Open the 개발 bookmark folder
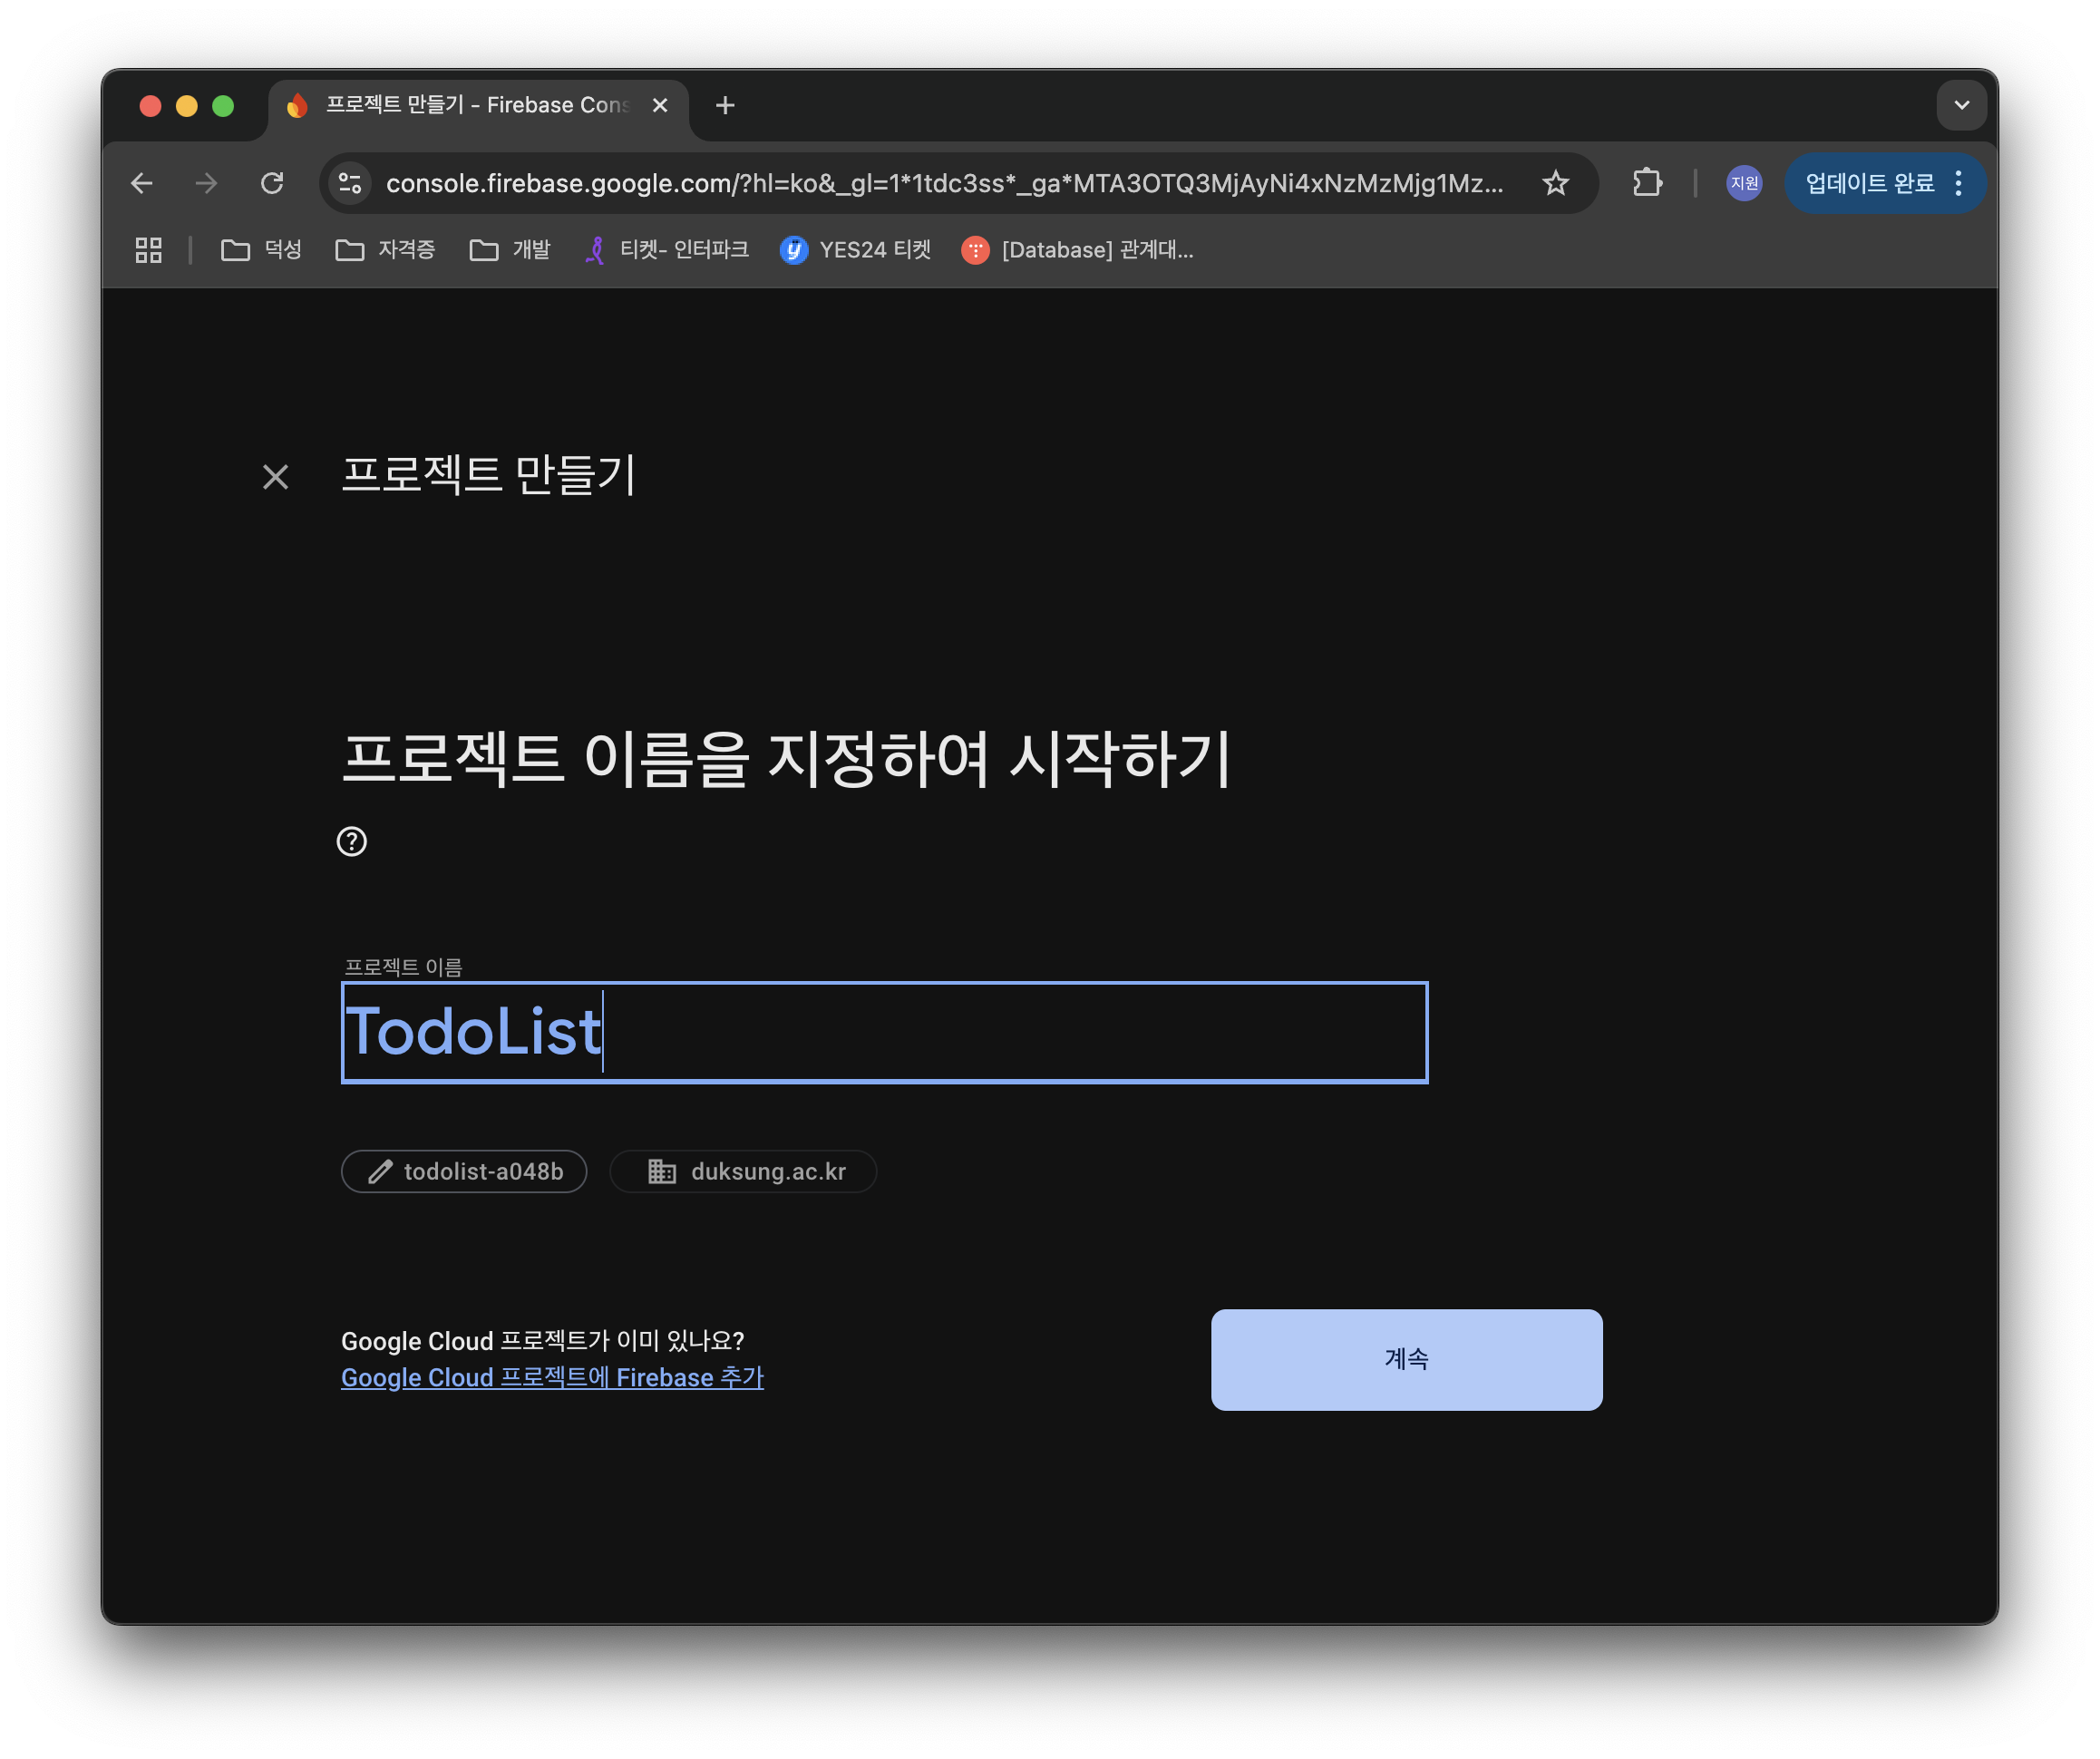The image size is (2100, 1759). tap(510, 250)
